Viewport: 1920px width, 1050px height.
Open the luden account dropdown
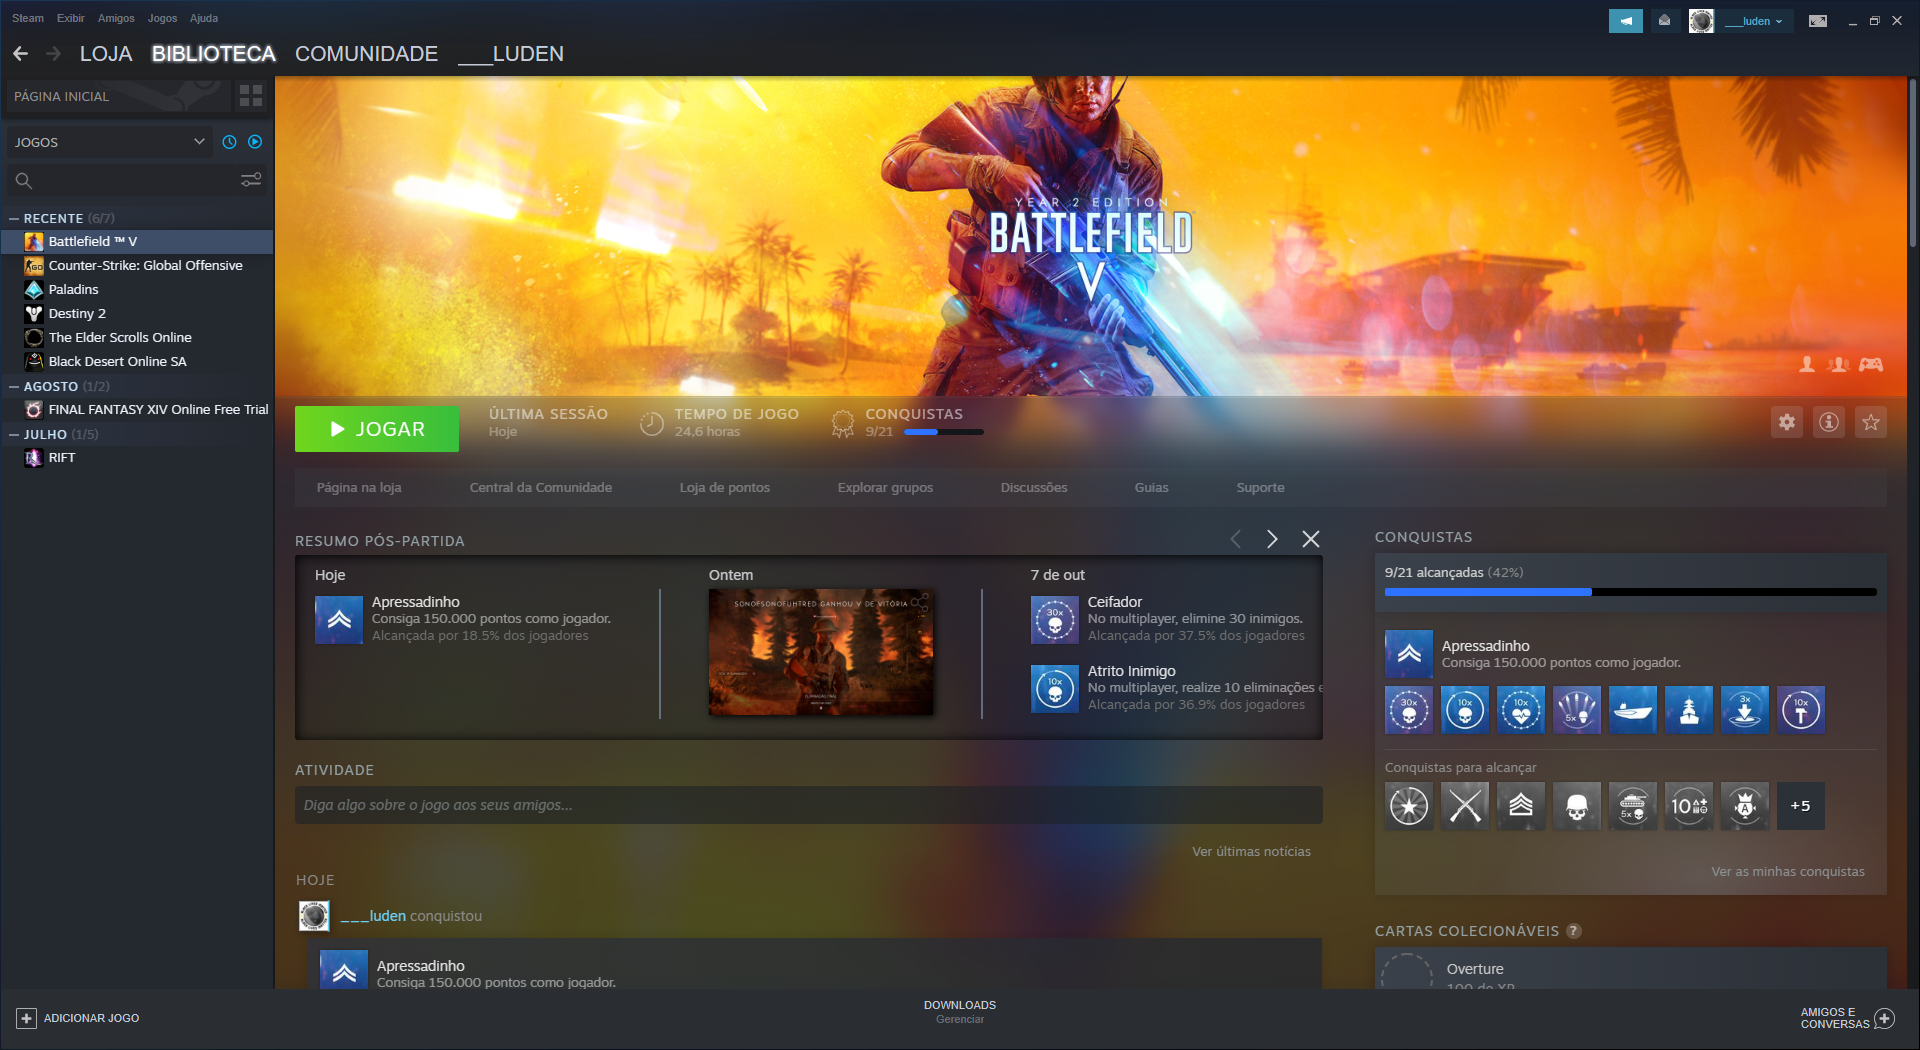pos(1755,21)
